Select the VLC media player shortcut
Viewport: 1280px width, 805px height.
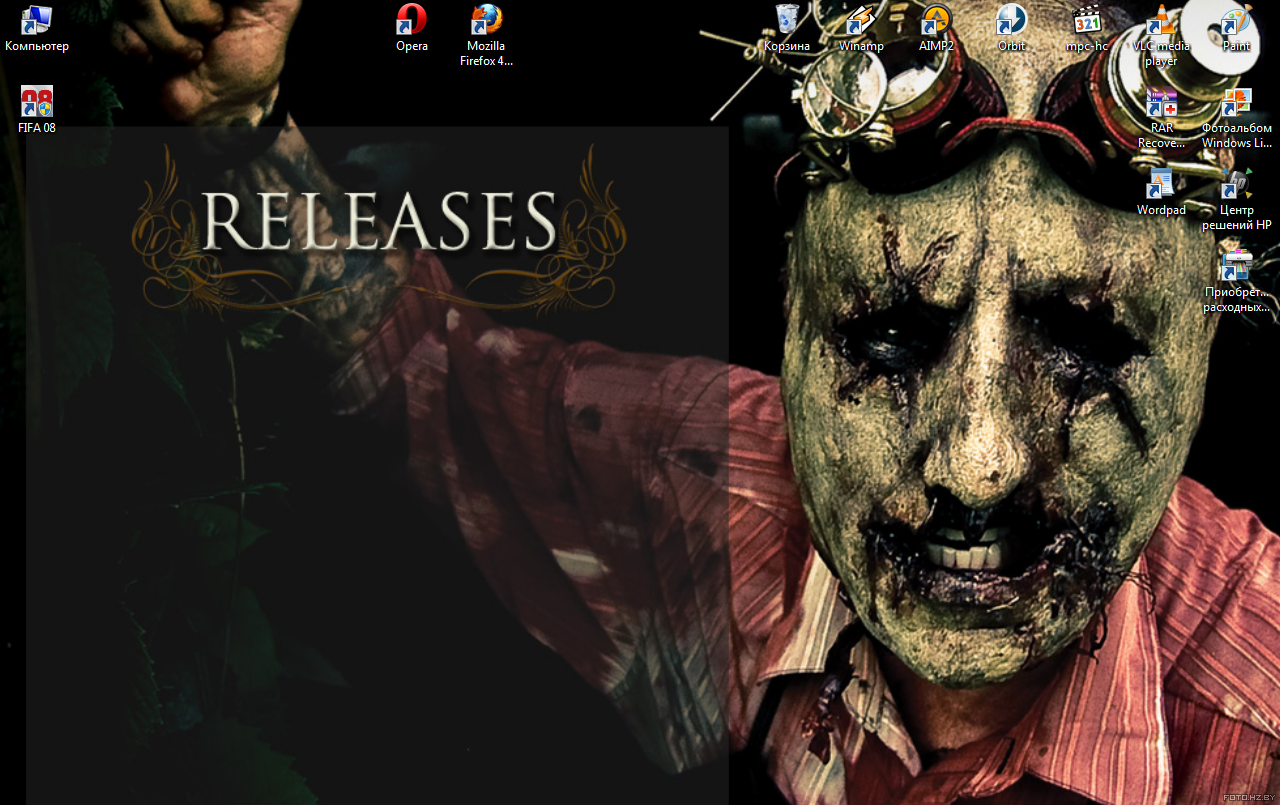pos(1161,35)
